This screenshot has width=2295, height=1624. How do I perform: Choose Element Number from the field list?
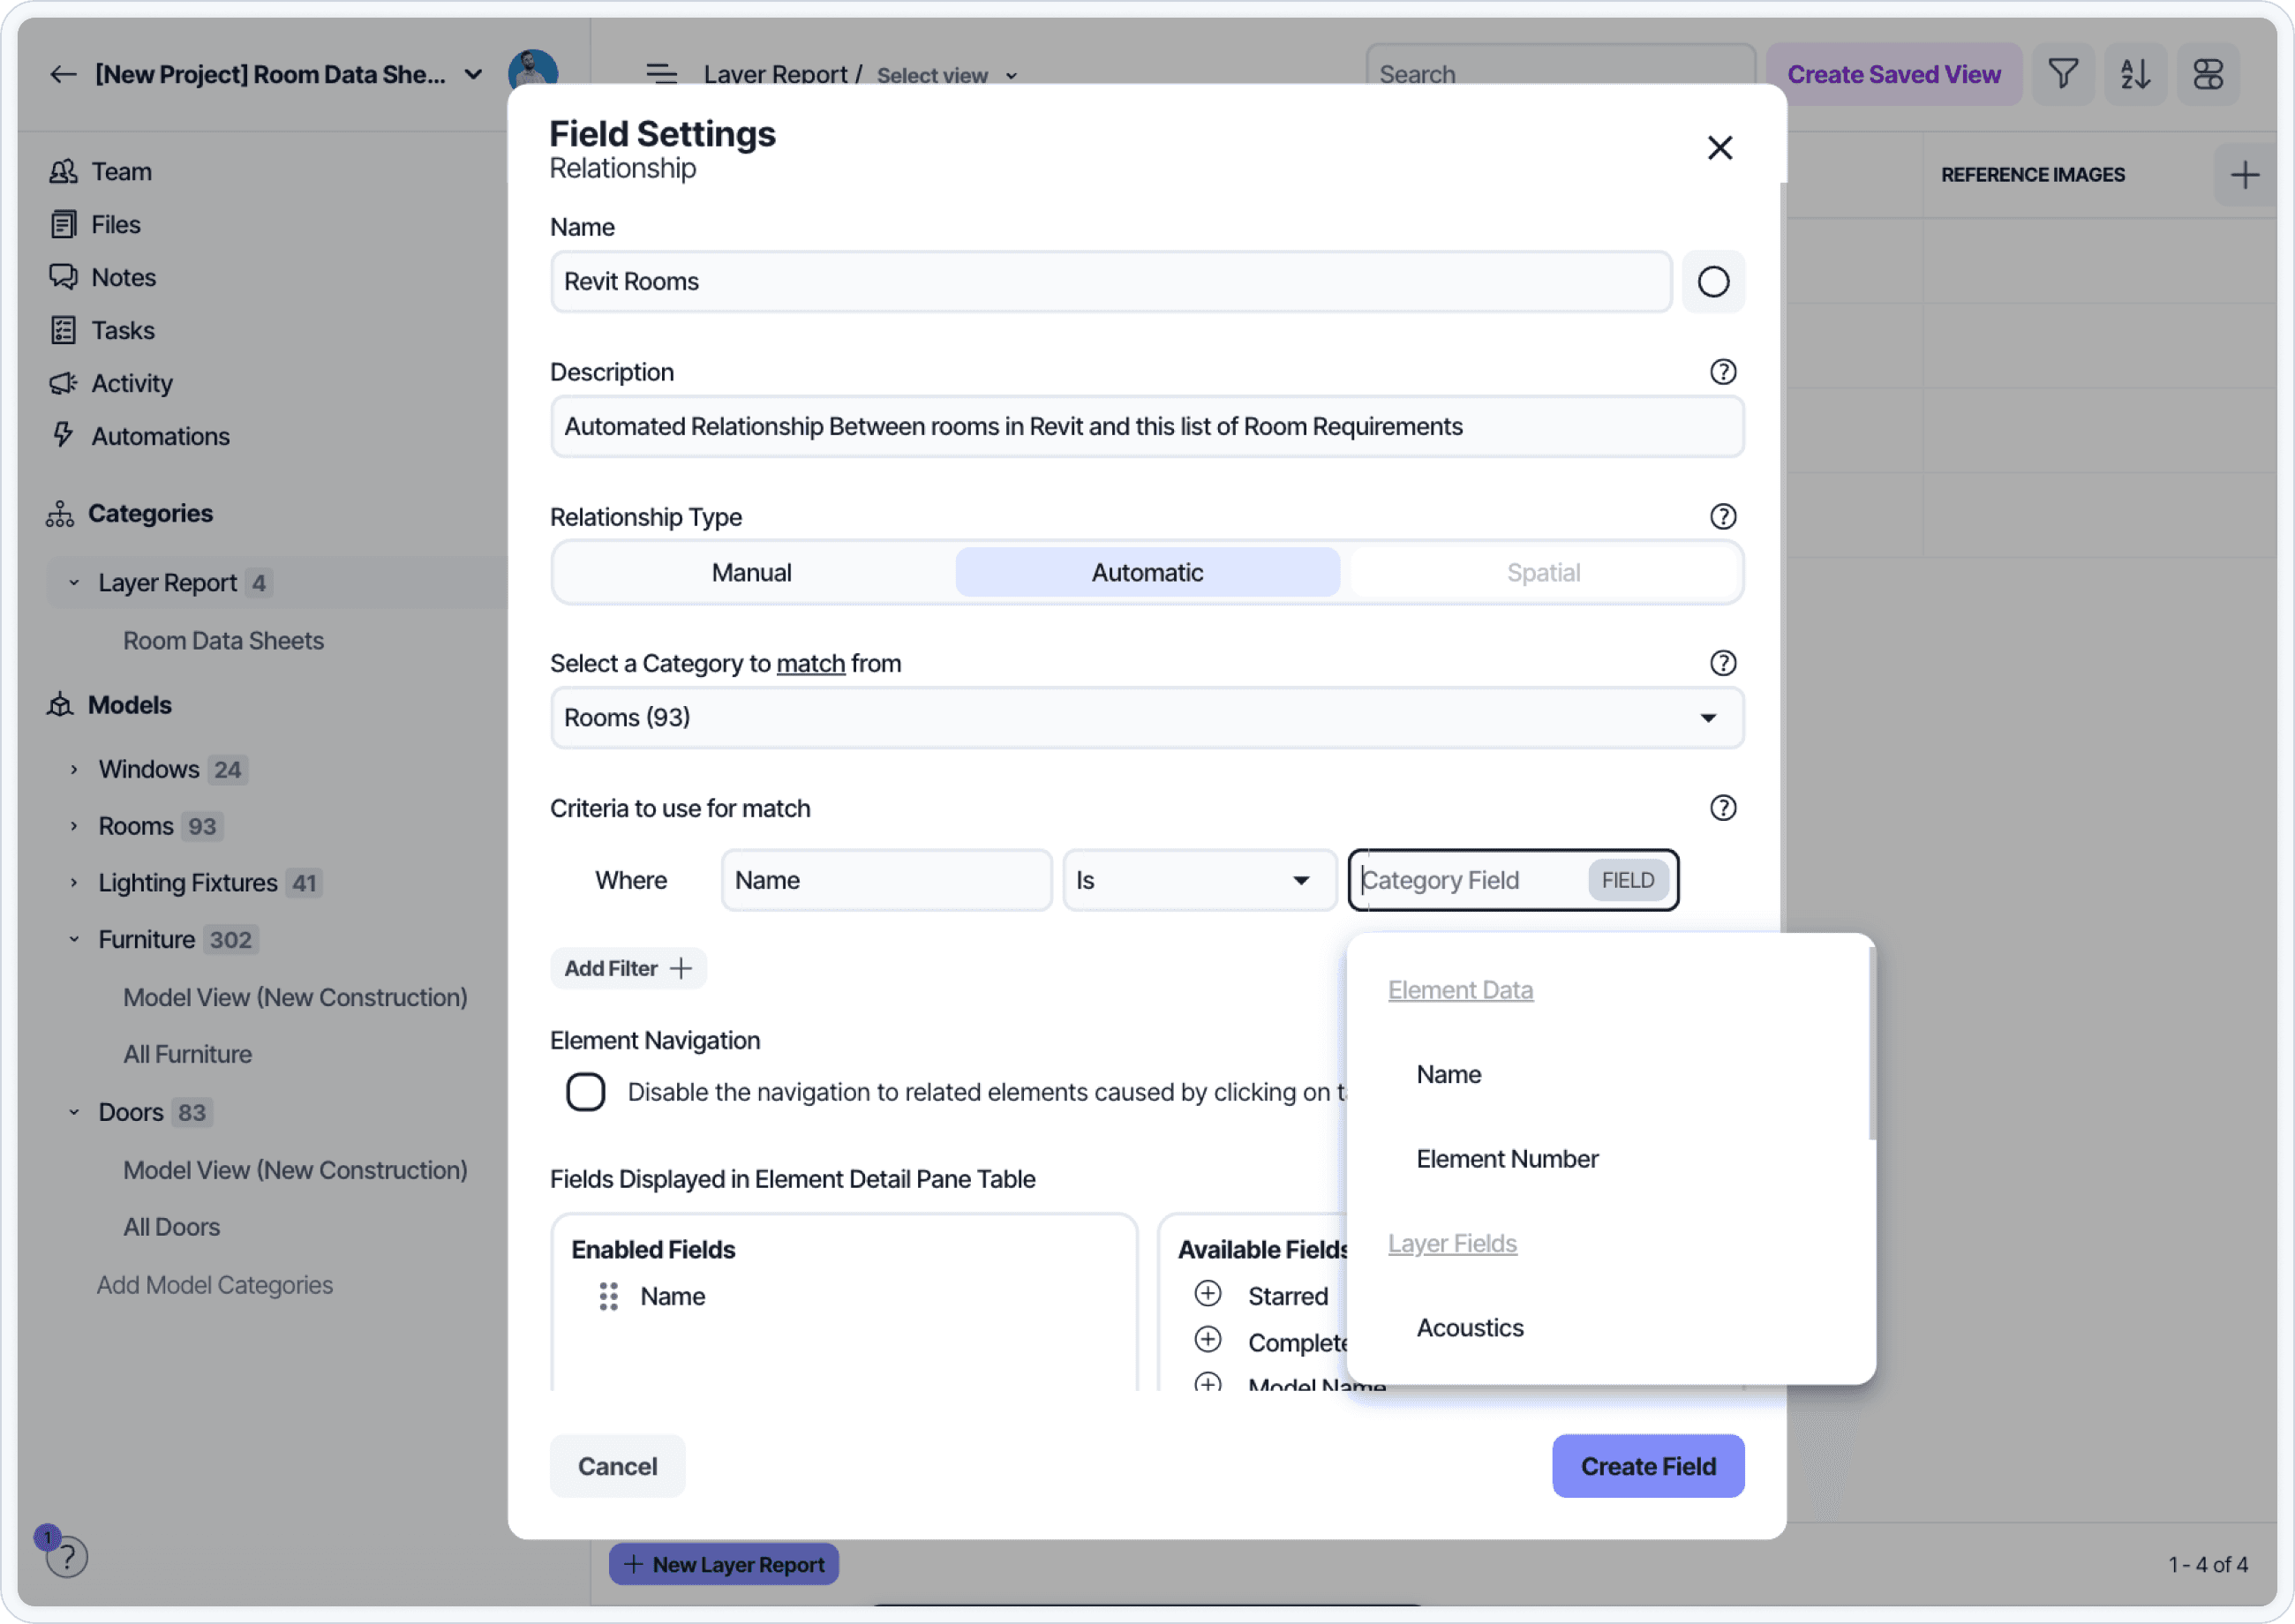[1506, 1159]
